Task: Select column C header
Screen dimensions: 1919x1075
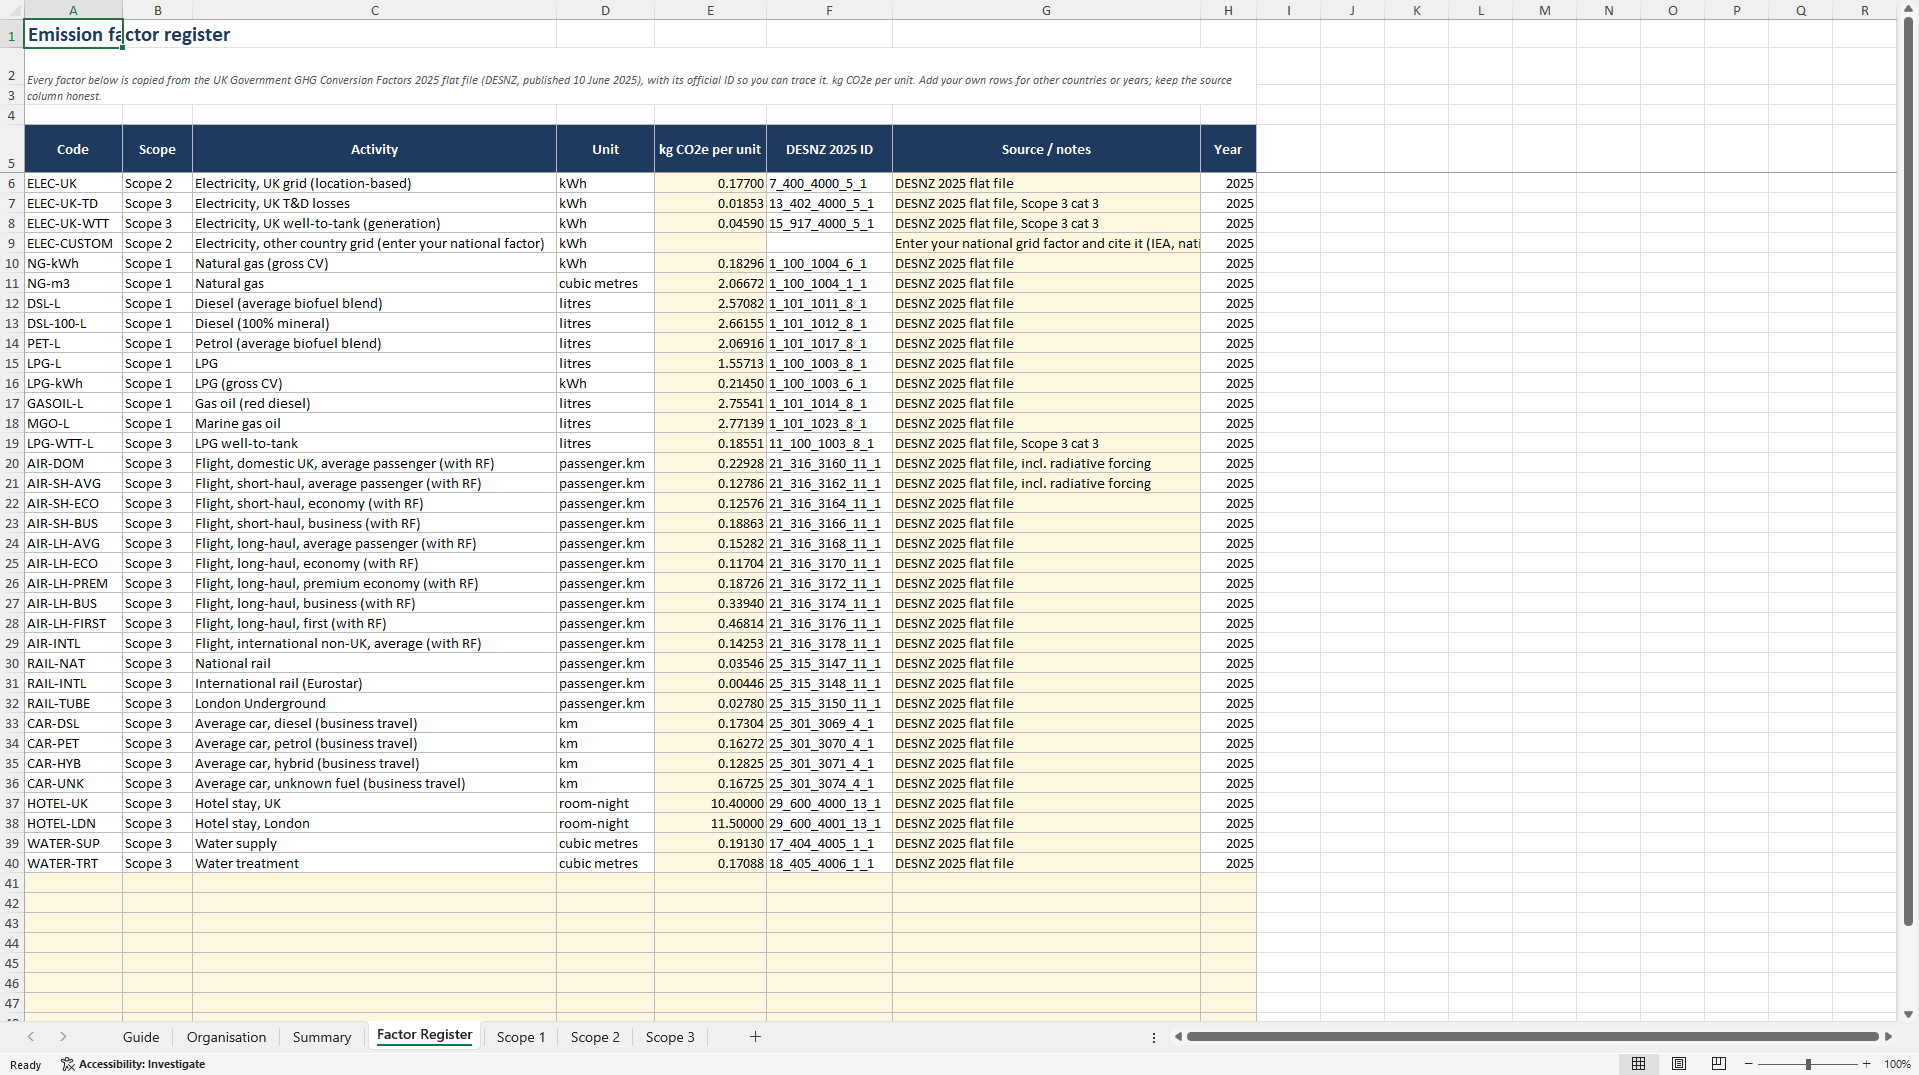Action: click(374, 10)
